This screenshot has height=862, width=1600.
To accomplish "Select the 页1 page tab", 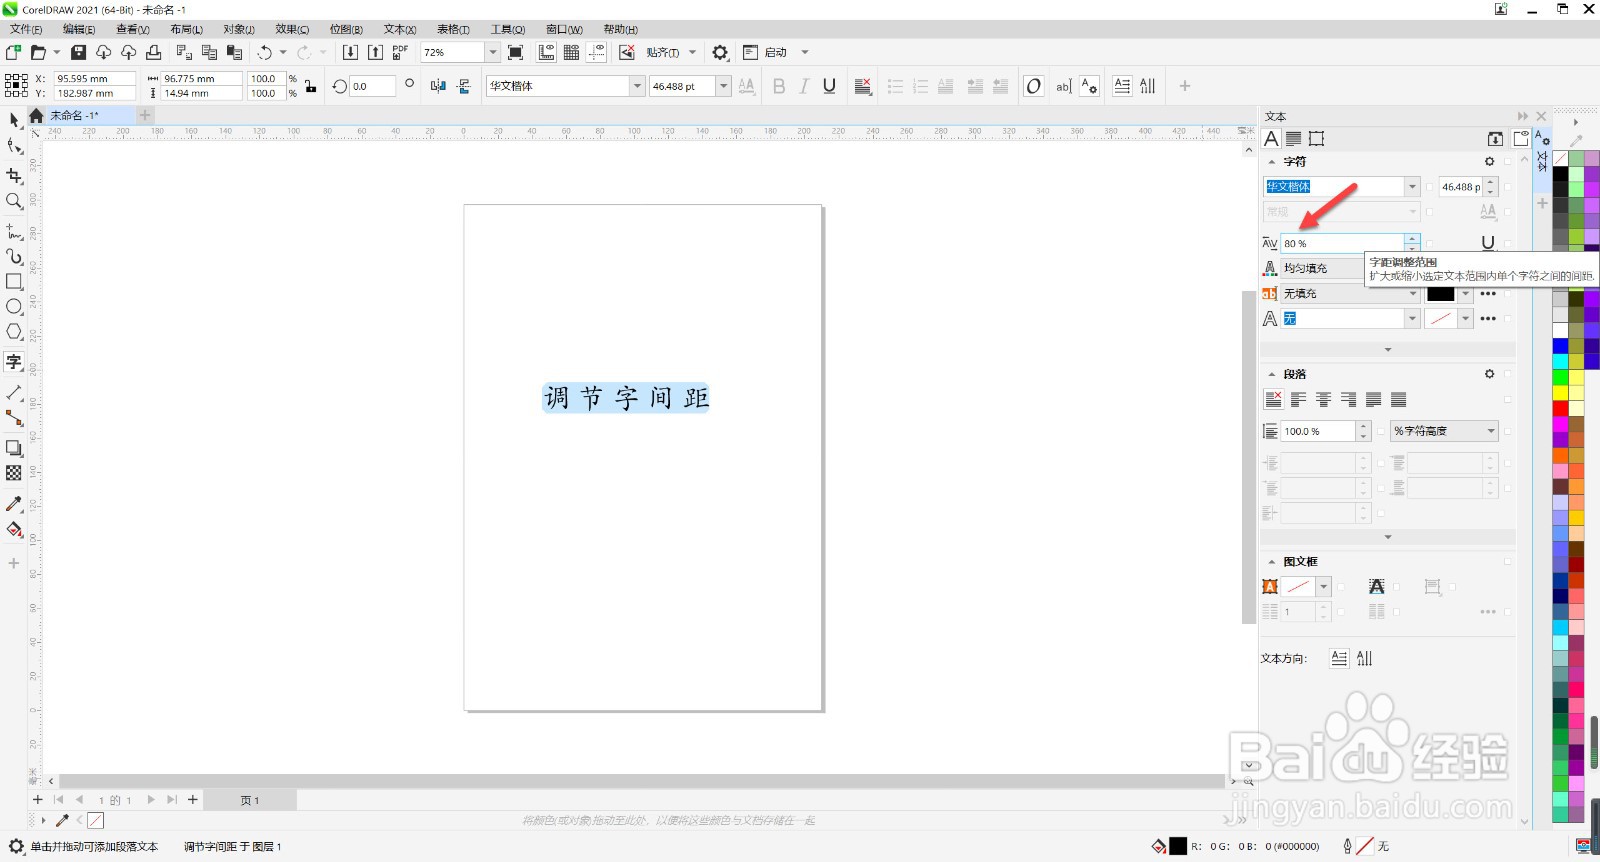I will [250, 800].
